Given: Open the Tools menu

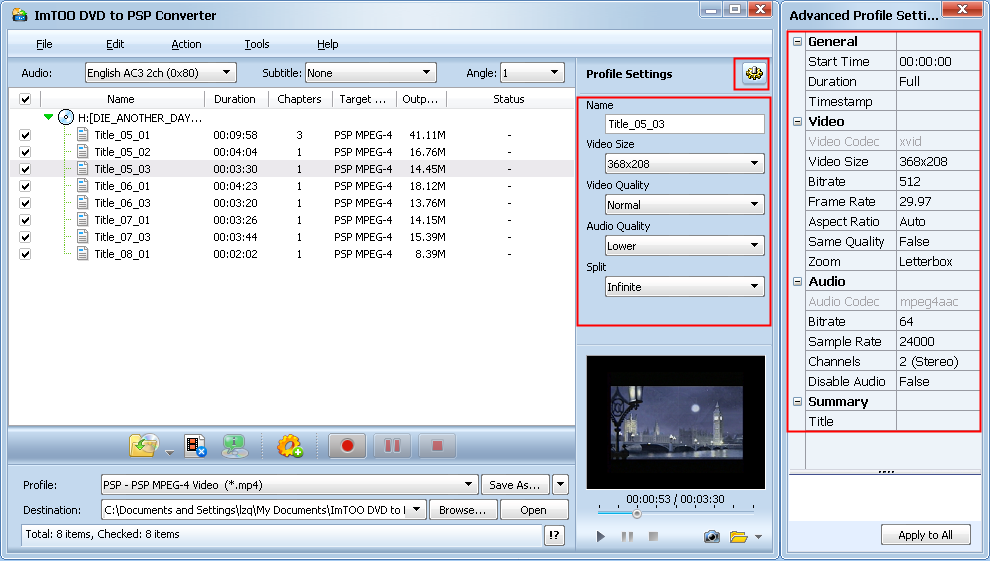Looking at the screenshot, I should click(257, 44).
